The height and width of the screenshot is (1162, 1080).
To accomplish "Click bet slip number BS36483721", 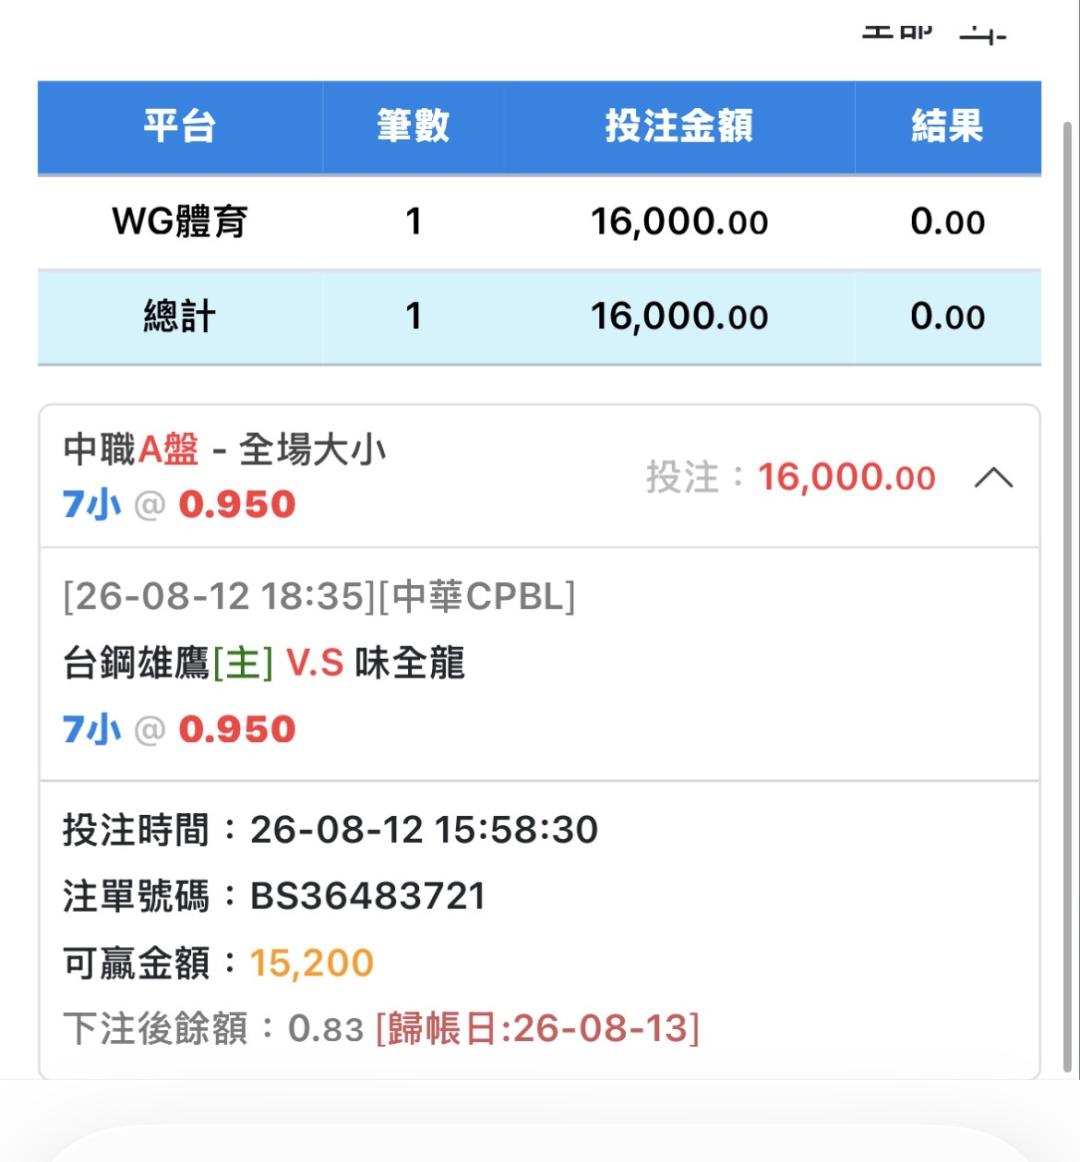I will tap(368, 896).
